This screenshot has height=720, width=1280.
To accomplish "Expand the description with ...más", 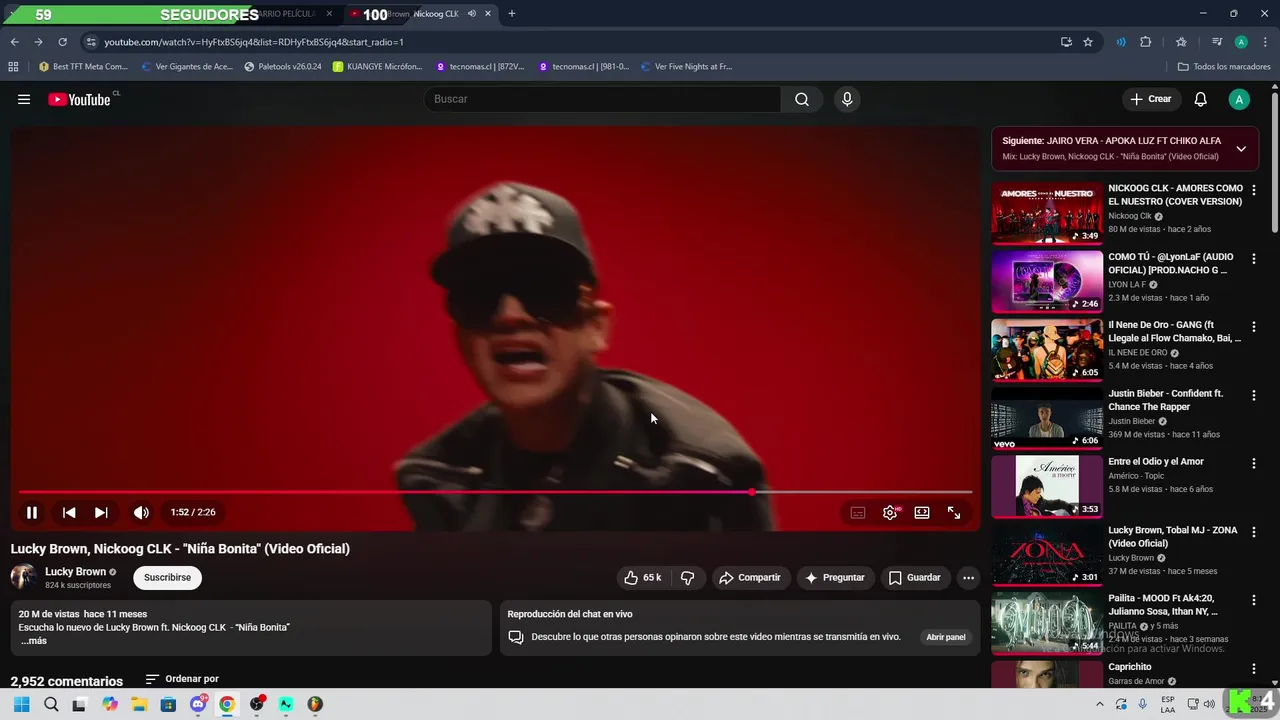I will coord(34,641).
